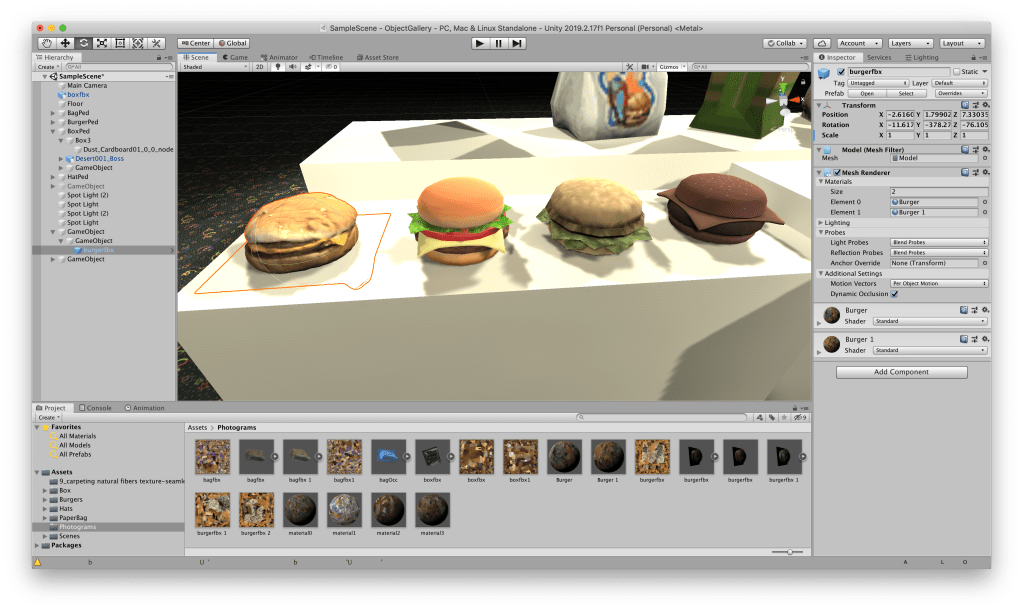
Task: Choose the Scale tool
Action: (x=102, y=43)
